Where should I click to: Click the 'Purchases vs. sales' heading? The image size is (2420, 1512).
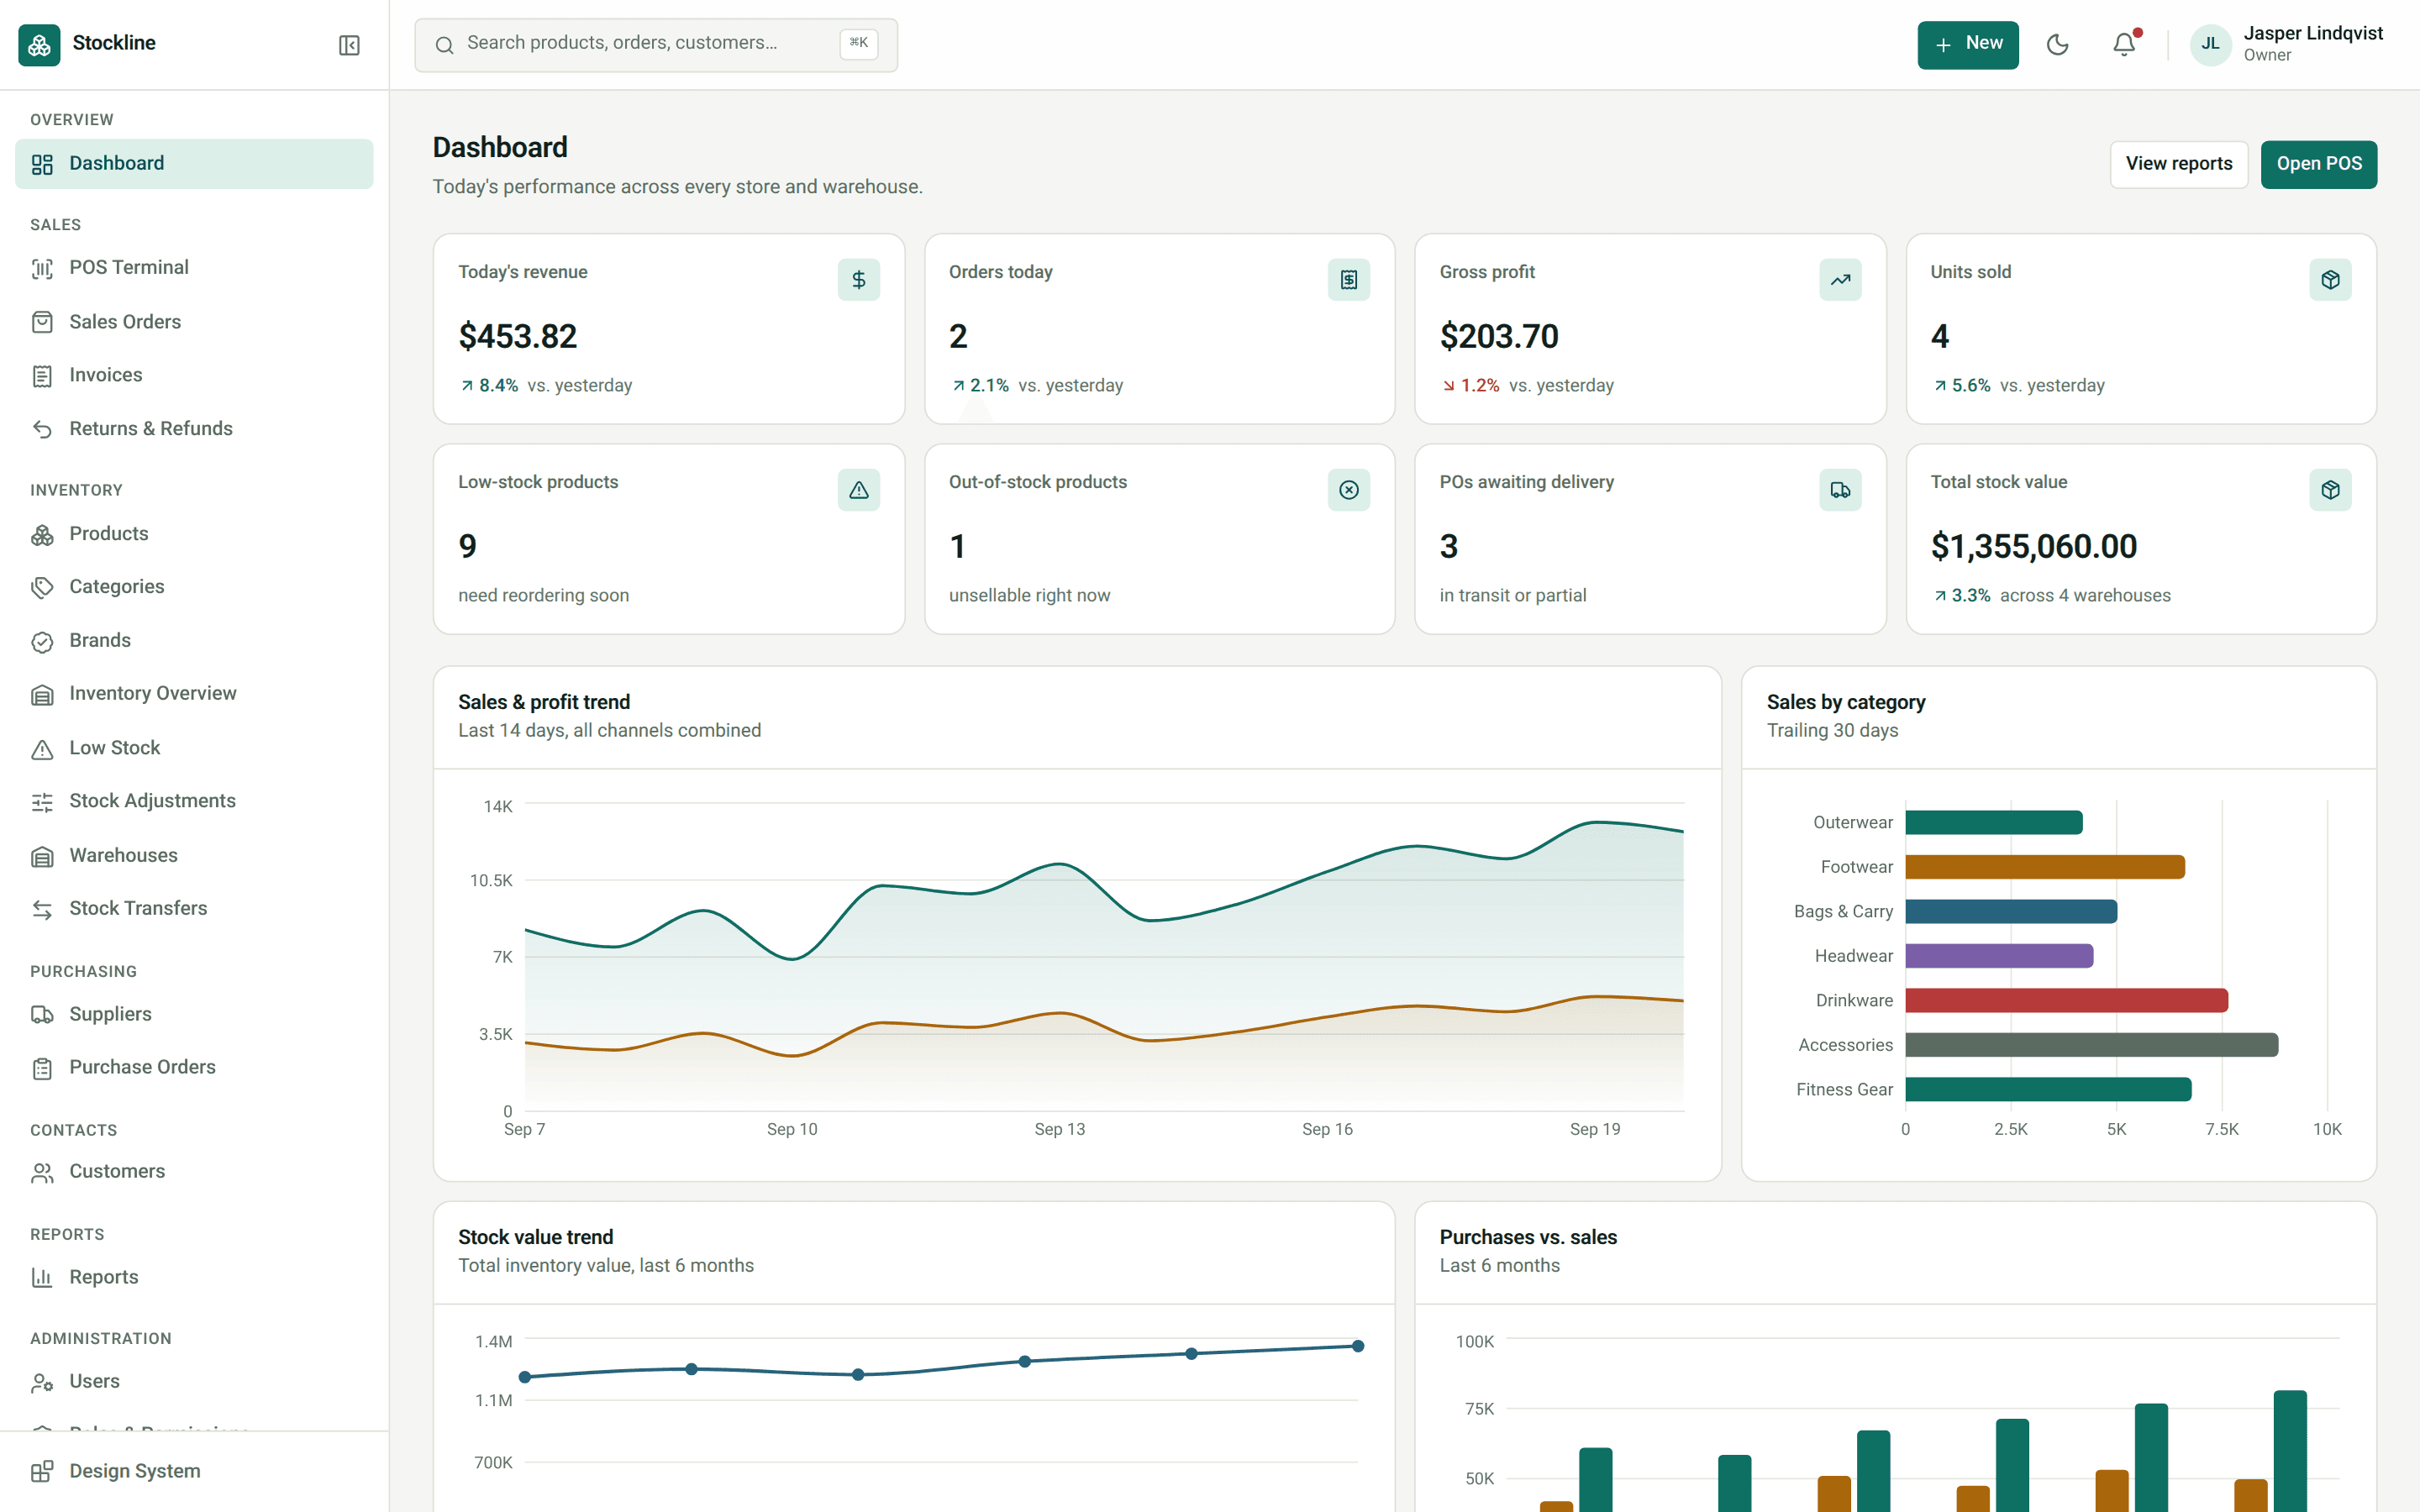pos(1528,1237)
